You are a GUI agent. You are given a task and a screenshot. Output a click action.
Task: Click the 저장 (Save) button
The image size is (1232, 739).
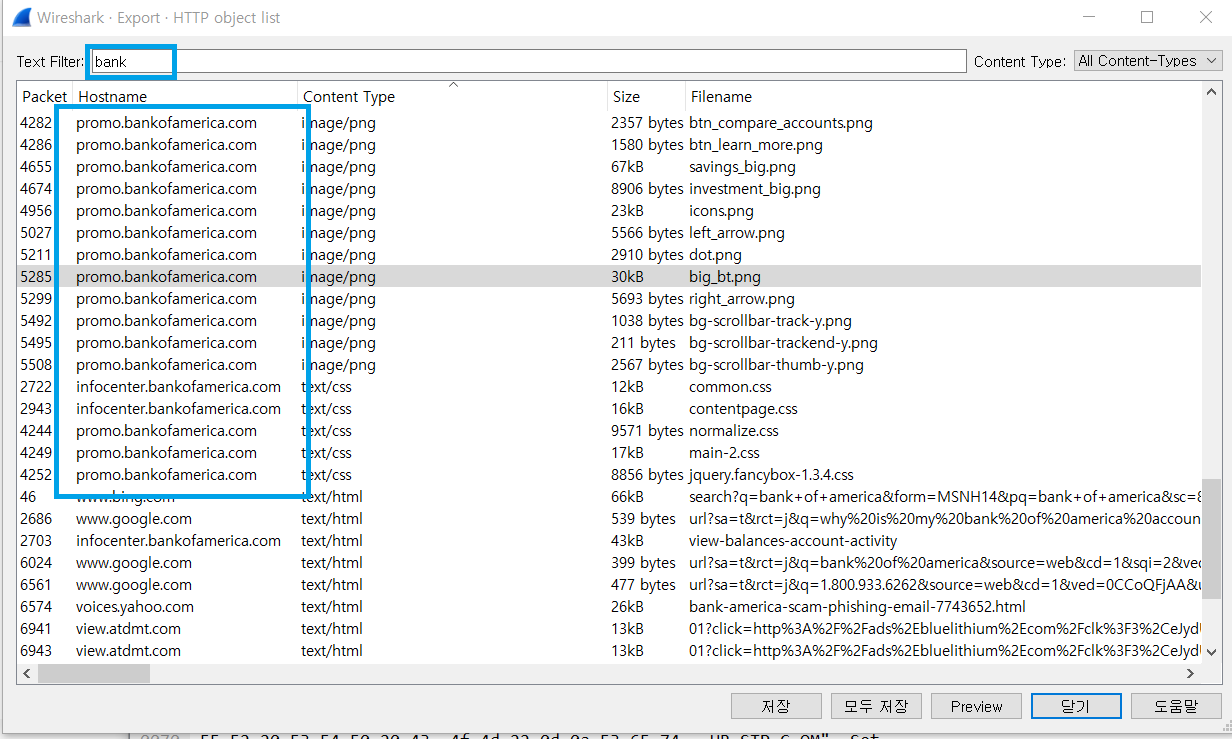point(776,706)
